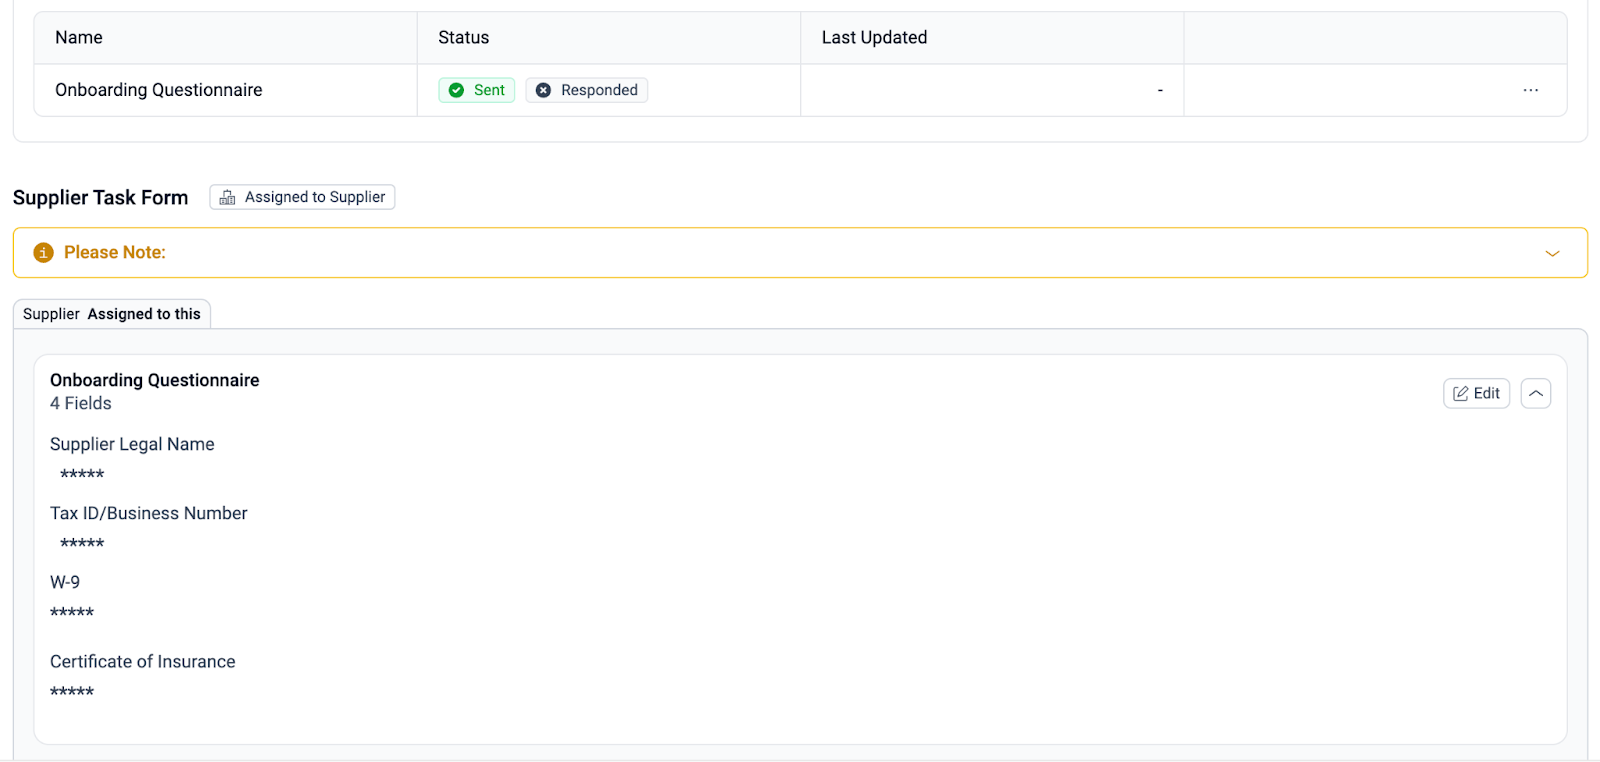Image resolution: width=1600 pixels, height=762 pixels.
Task: Click the Edit button on Onboarding Questionnaire
Action: (x=1476, y=393)
